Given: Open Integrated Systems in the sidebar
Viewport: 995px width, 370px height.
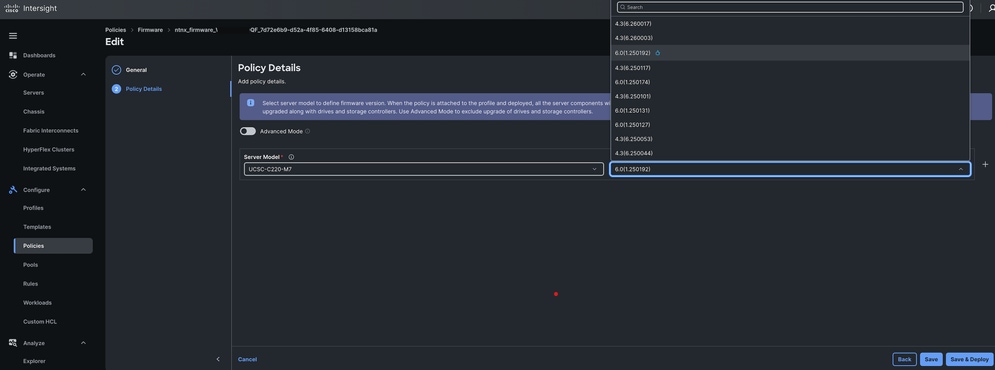Looking at the screenshot, I should pos(49,169).
